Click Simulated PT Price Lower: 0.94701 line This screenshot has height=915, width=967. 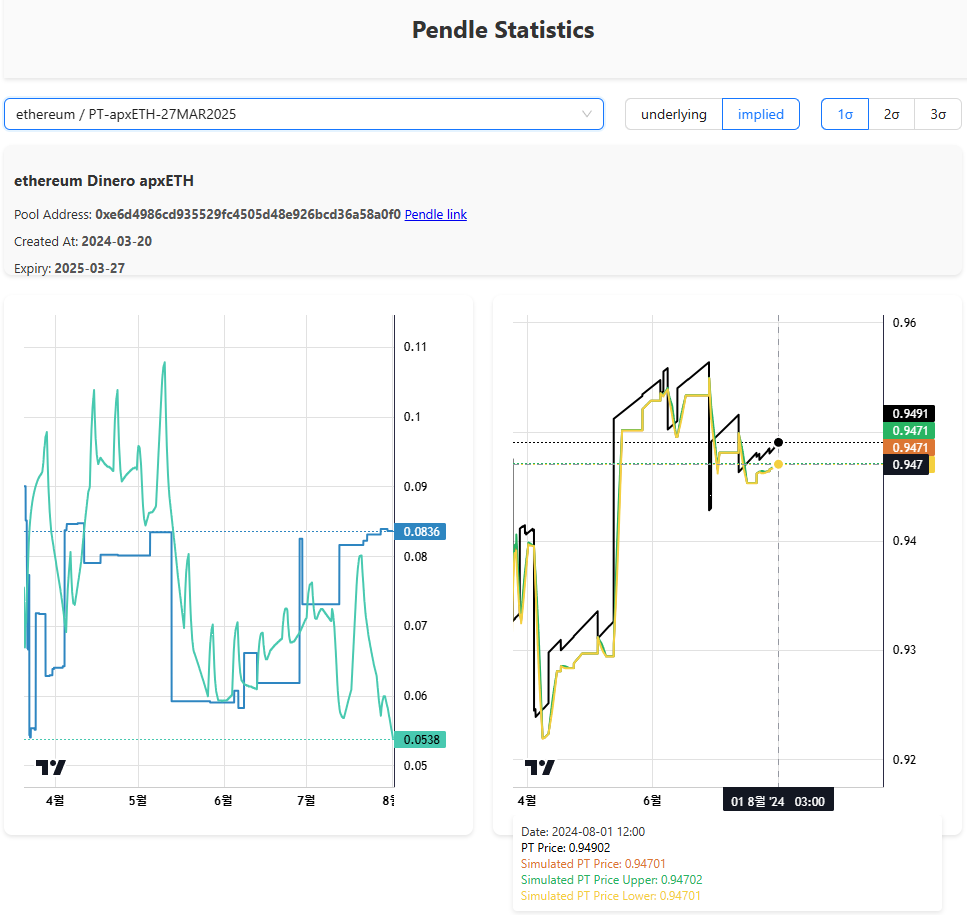coord(611,896)
